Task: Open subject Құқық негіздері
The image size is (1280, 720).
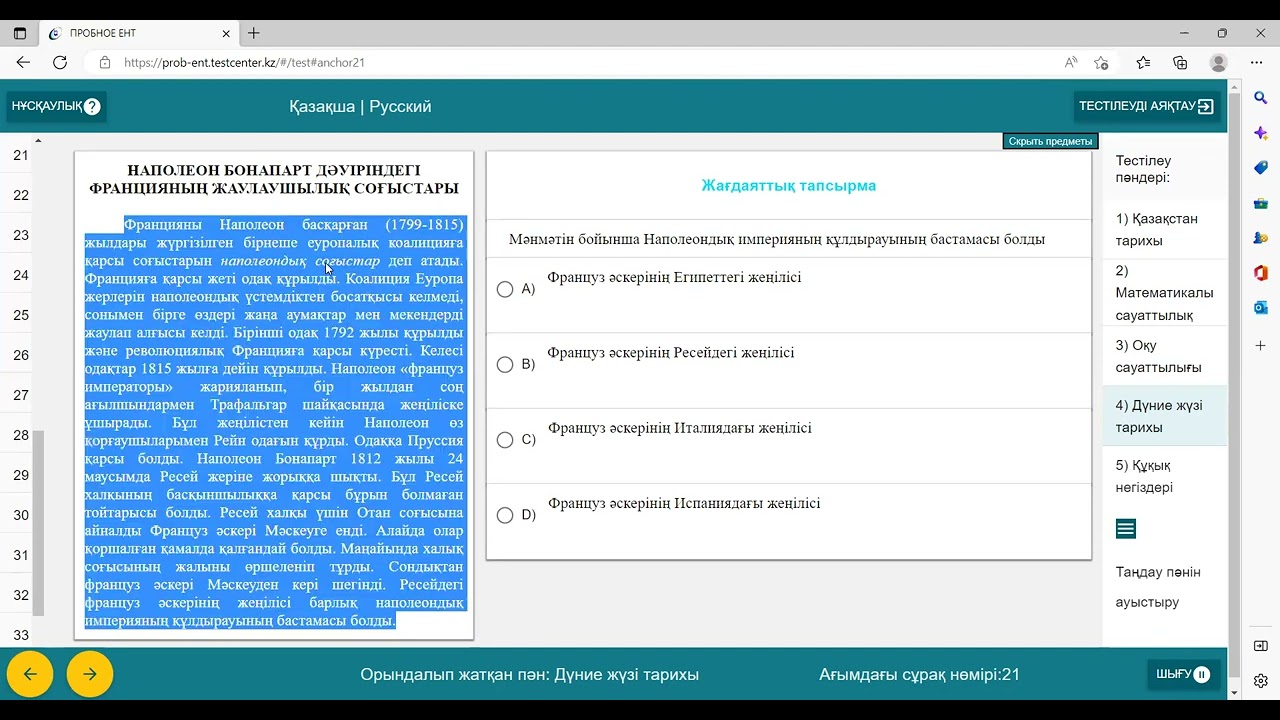Action: coord(1164,476)
